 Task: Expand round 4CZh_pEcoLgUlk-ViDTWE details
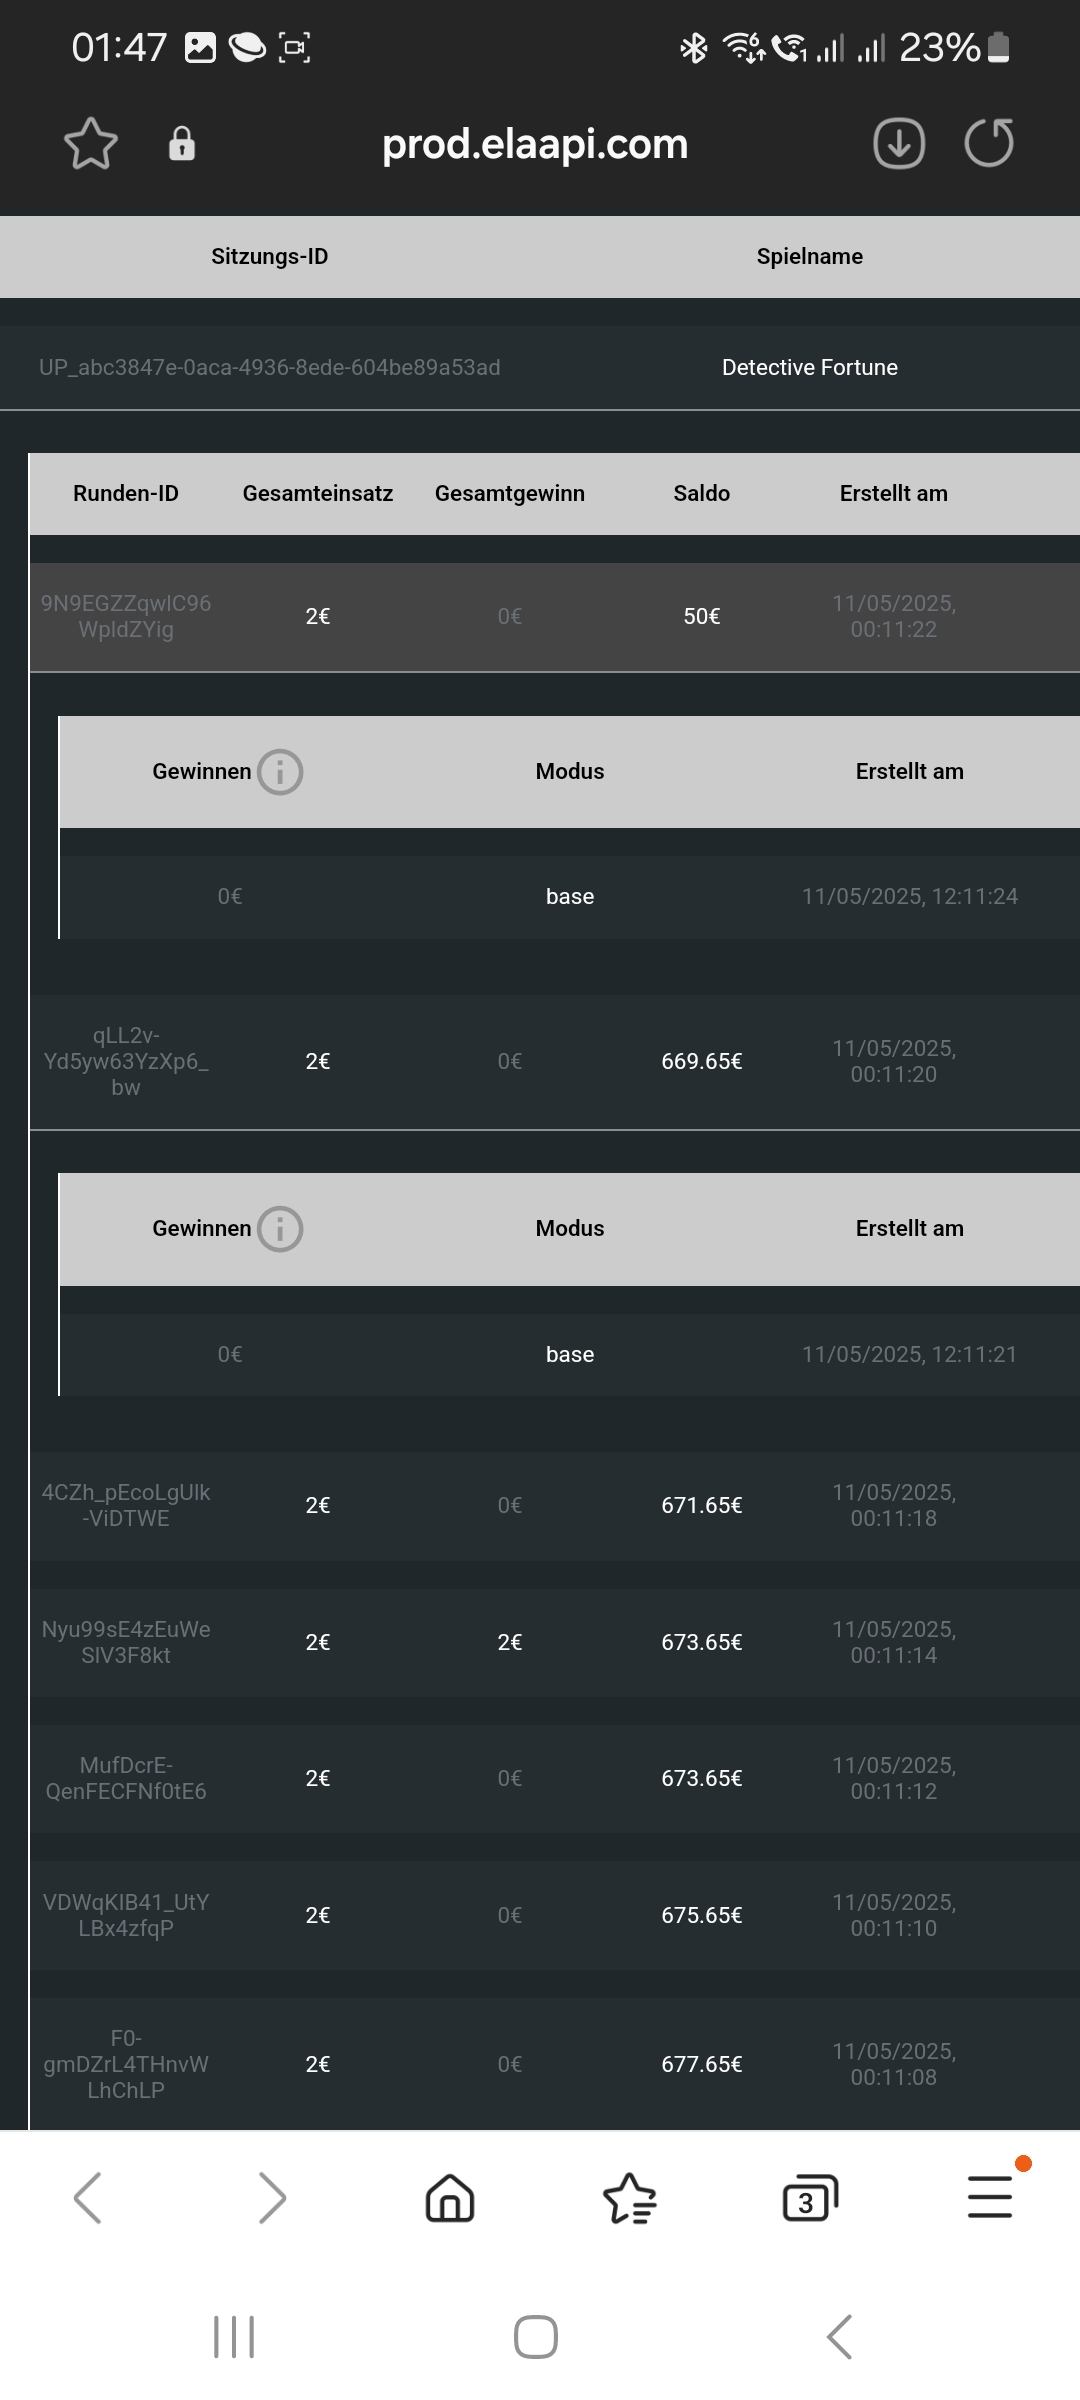click(x=554, y=1505)
